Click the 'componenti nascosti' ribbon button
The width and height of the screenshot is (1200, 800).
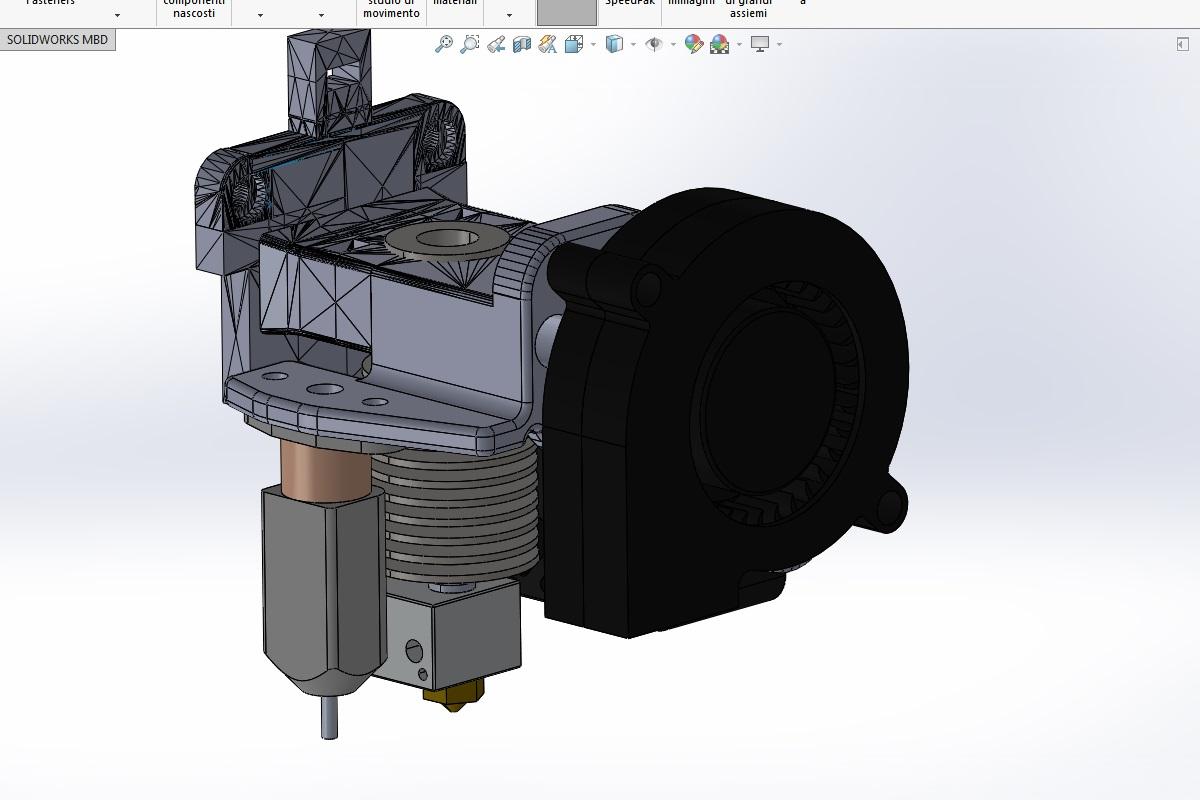[194, 9]
